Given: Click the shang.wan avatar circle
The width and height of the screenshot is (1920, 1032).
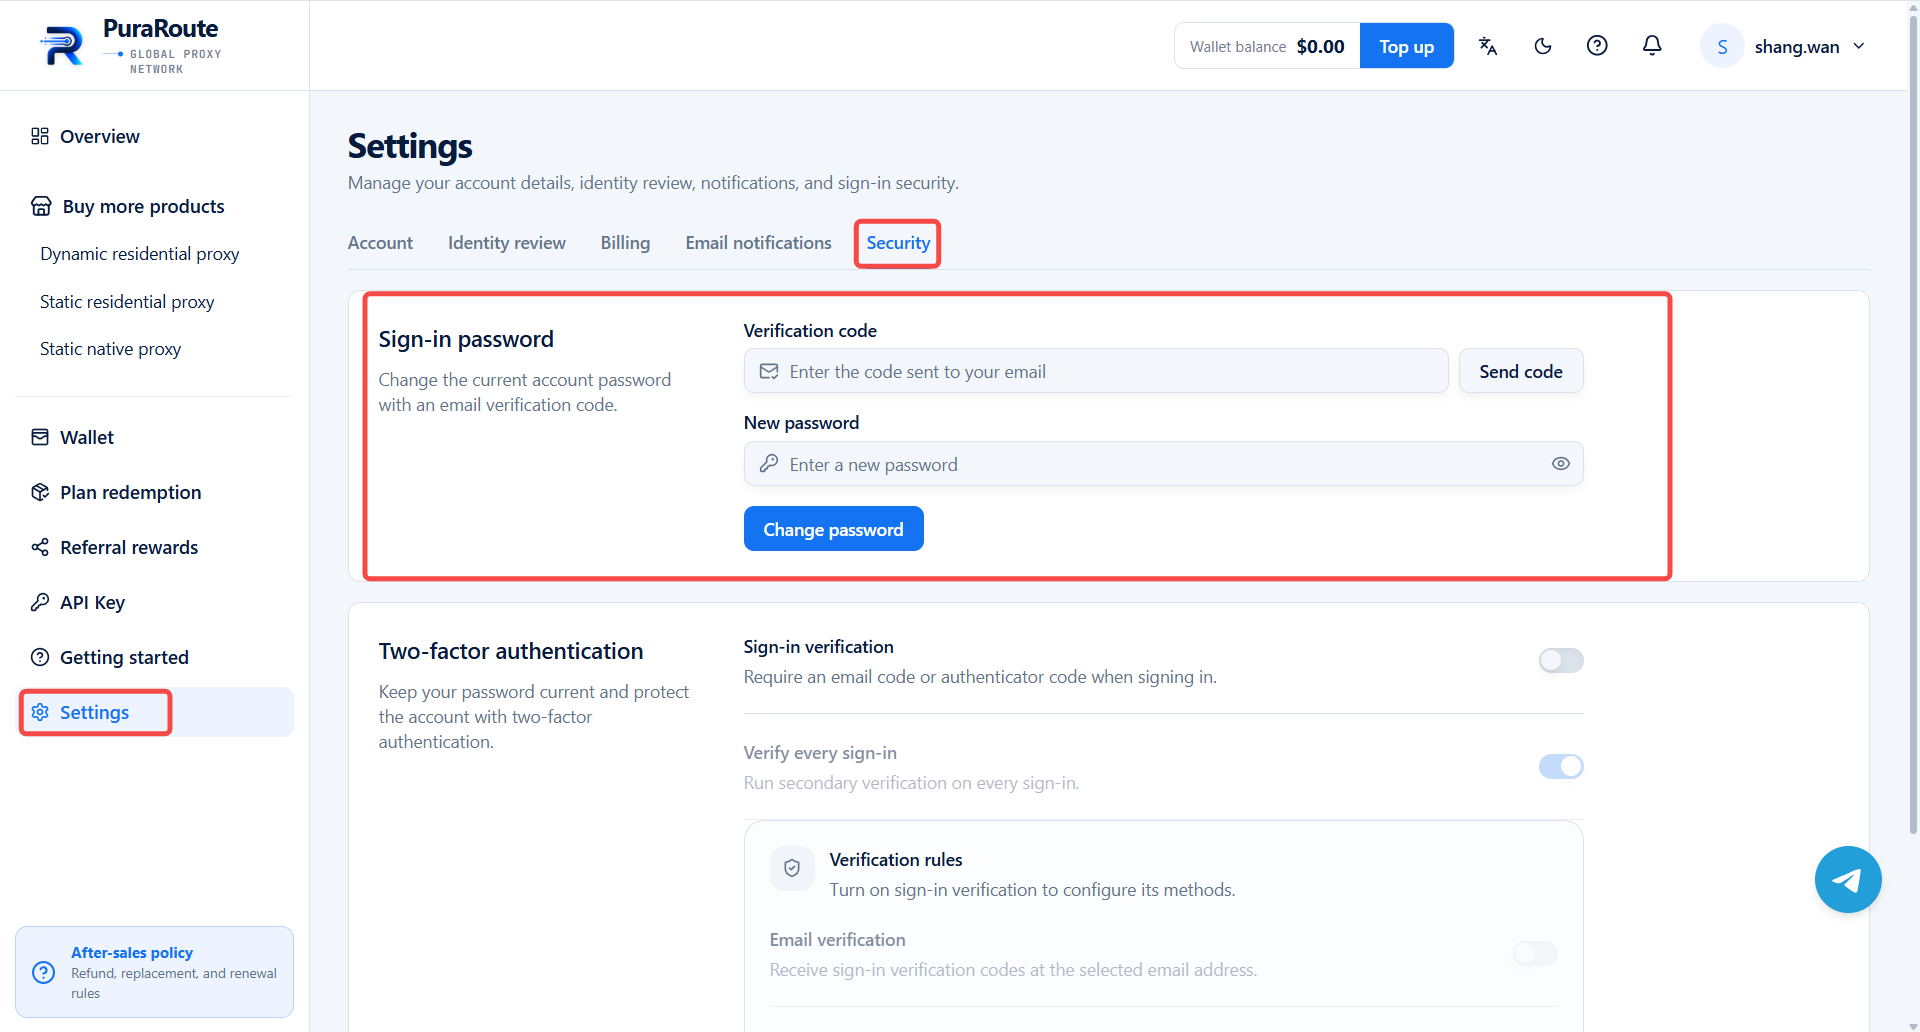Looking at the screenshot, I should coord(1722,46).
